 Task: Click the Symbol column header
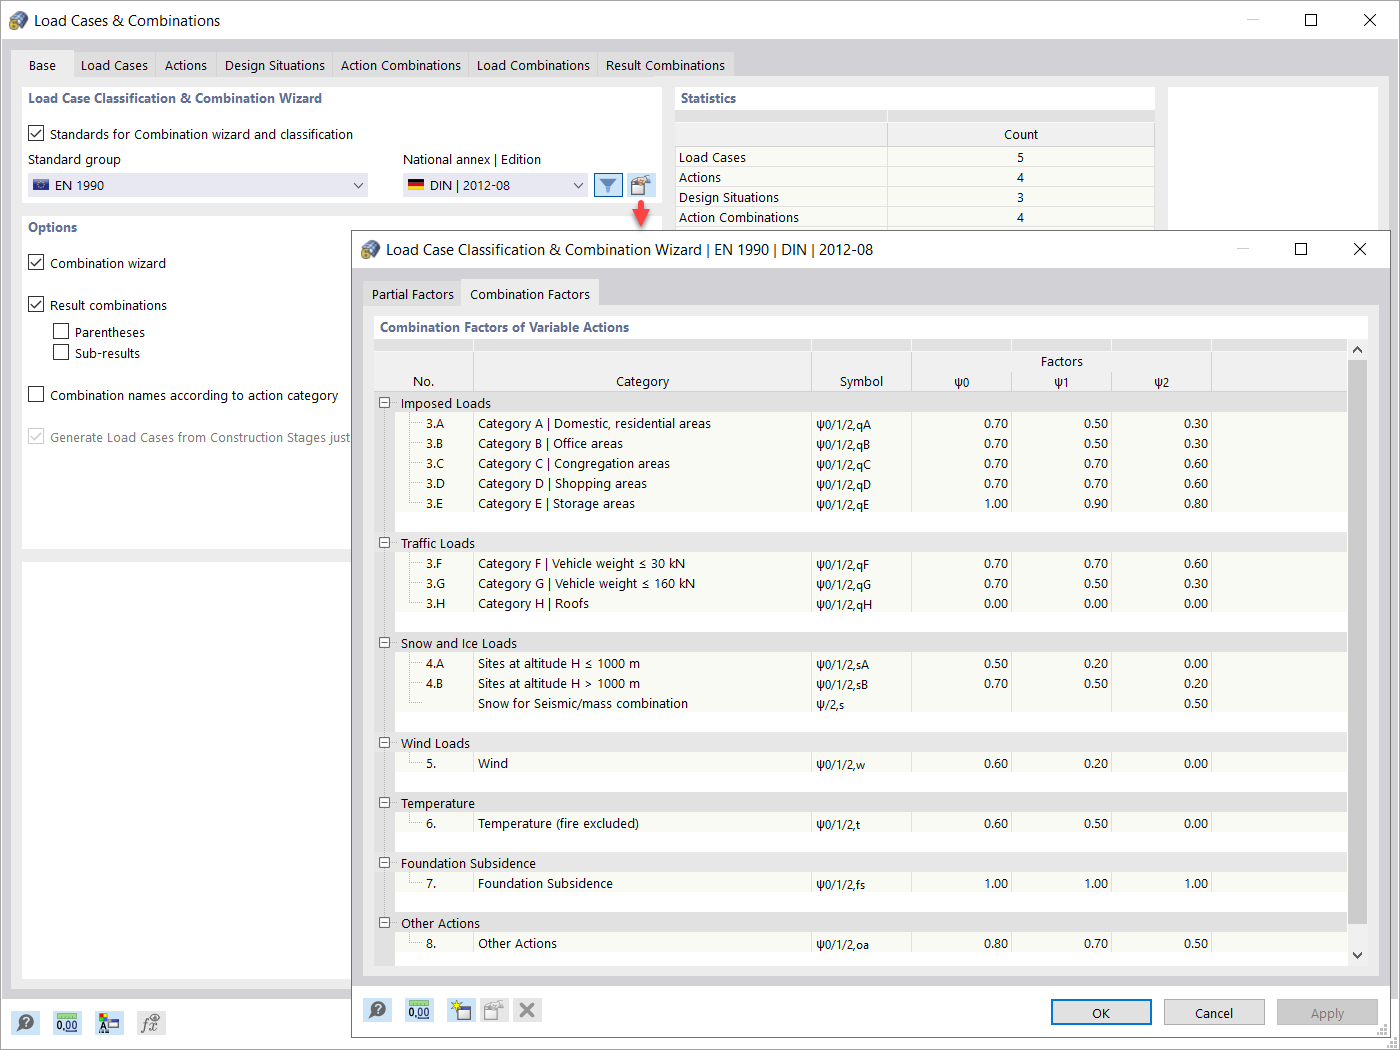click(861, 381)
